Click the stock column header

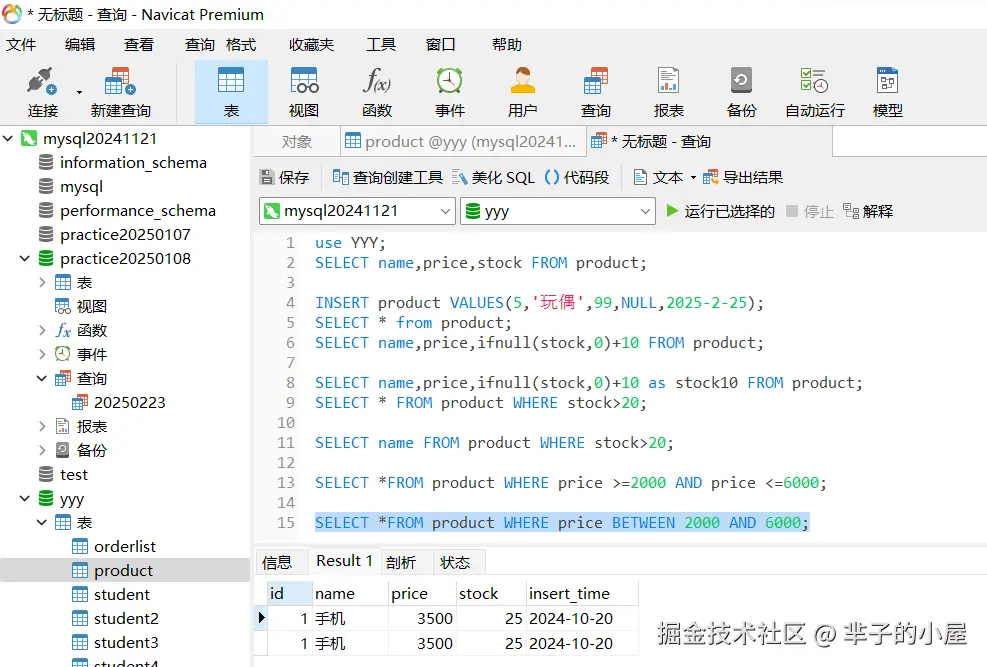tap(491, 593)
